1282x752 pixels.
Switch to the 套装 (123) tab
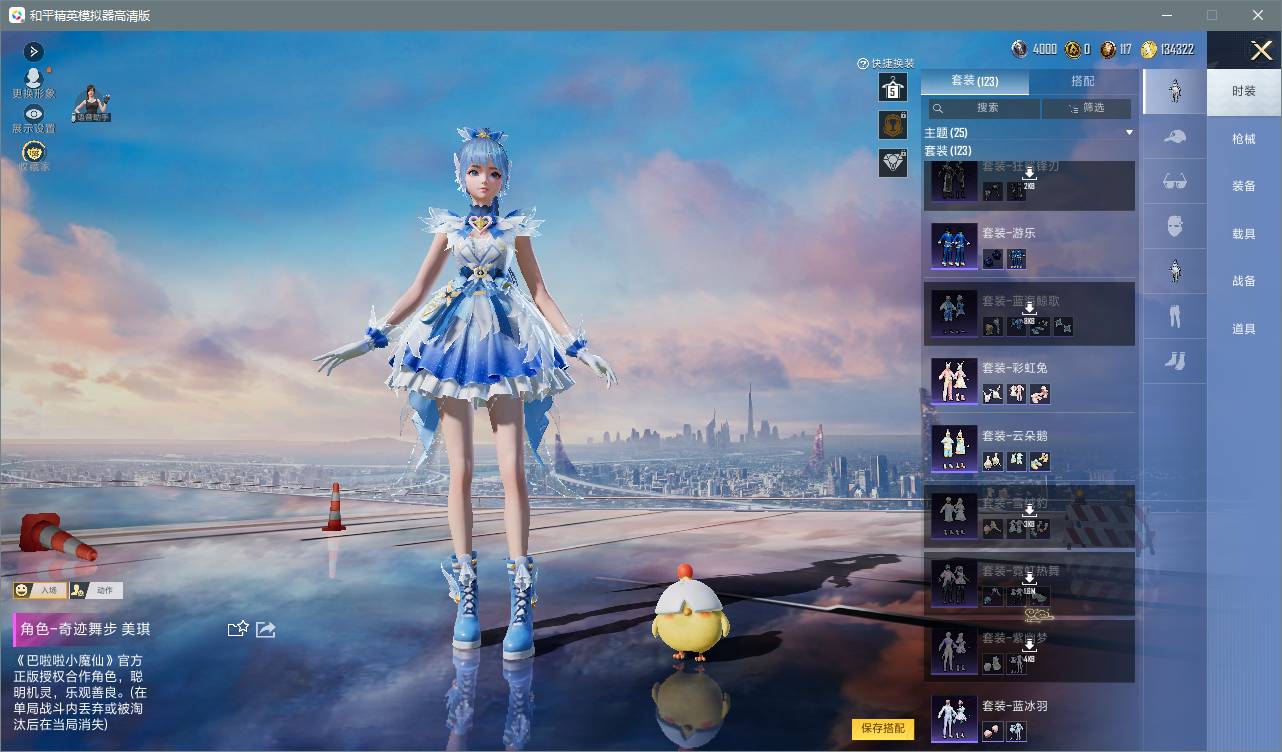[974, 81]
